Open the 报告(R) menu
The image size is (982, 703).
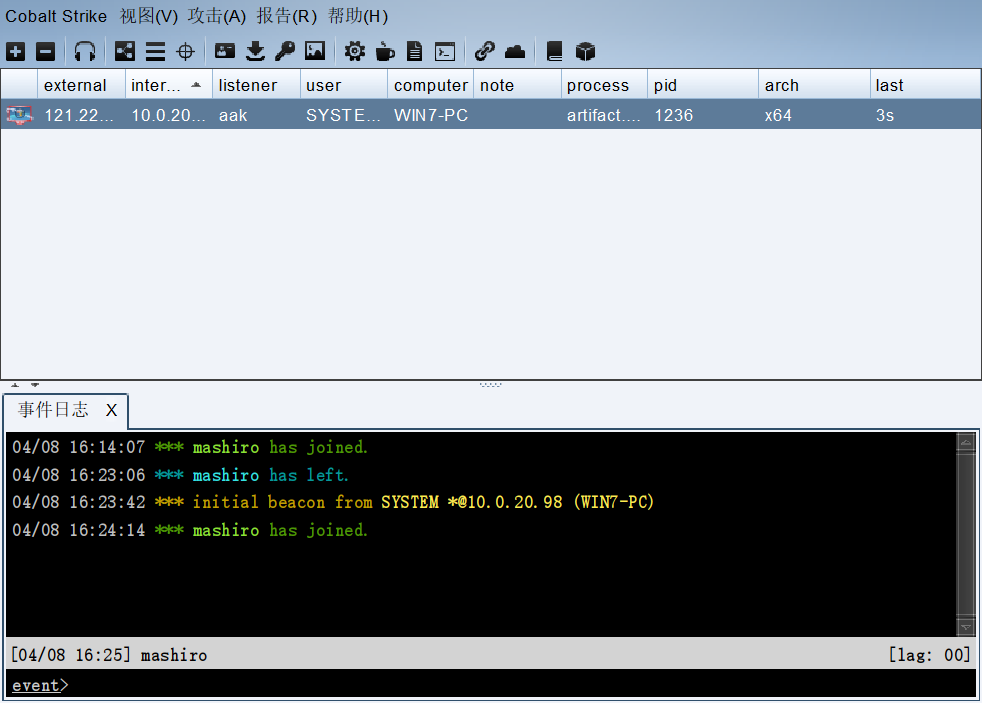pos(287,16)
